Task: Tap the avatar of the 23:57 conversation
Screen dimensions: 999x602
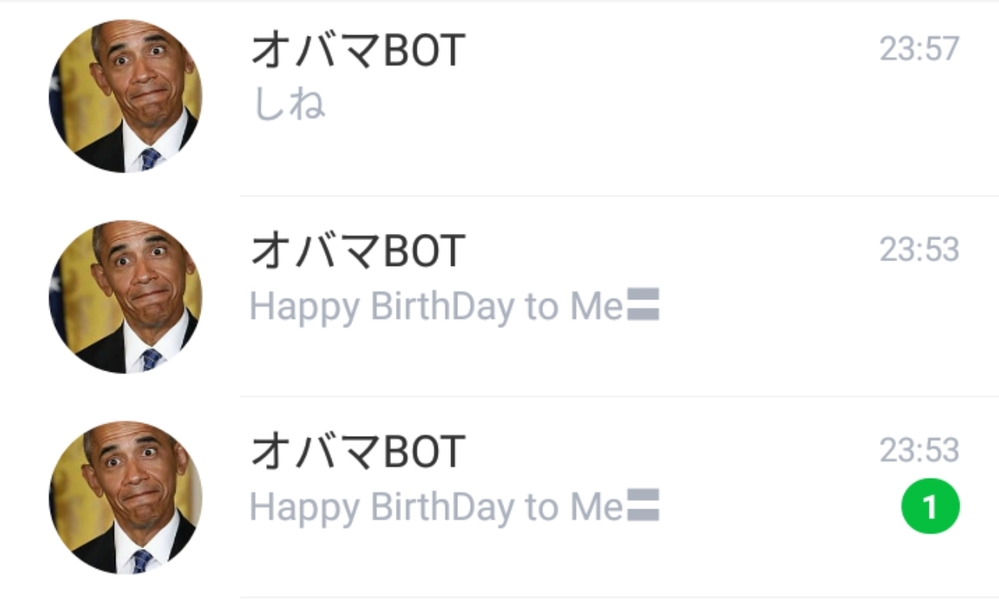Action: [125, 97]
